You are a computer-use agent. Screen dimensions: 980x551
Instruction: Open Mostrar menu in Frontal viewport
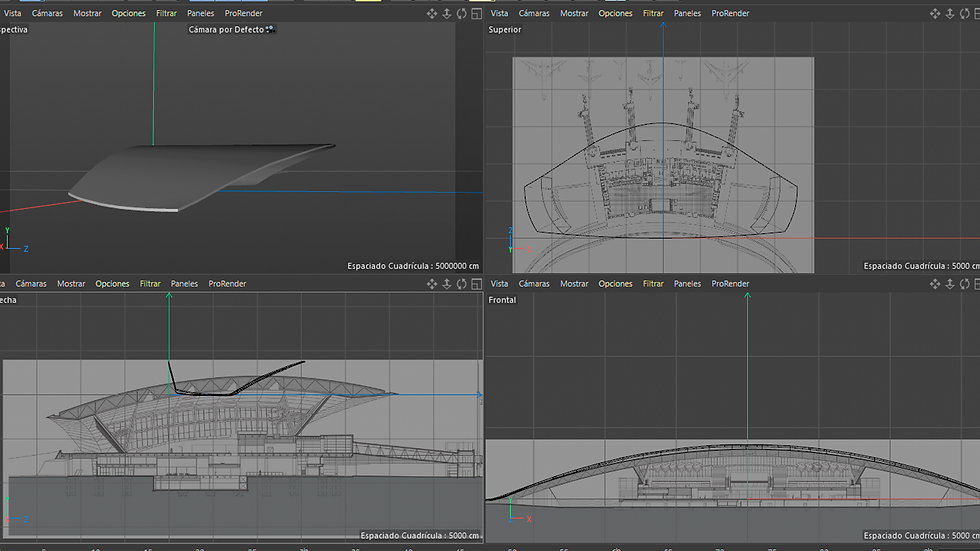coord(574,284)
